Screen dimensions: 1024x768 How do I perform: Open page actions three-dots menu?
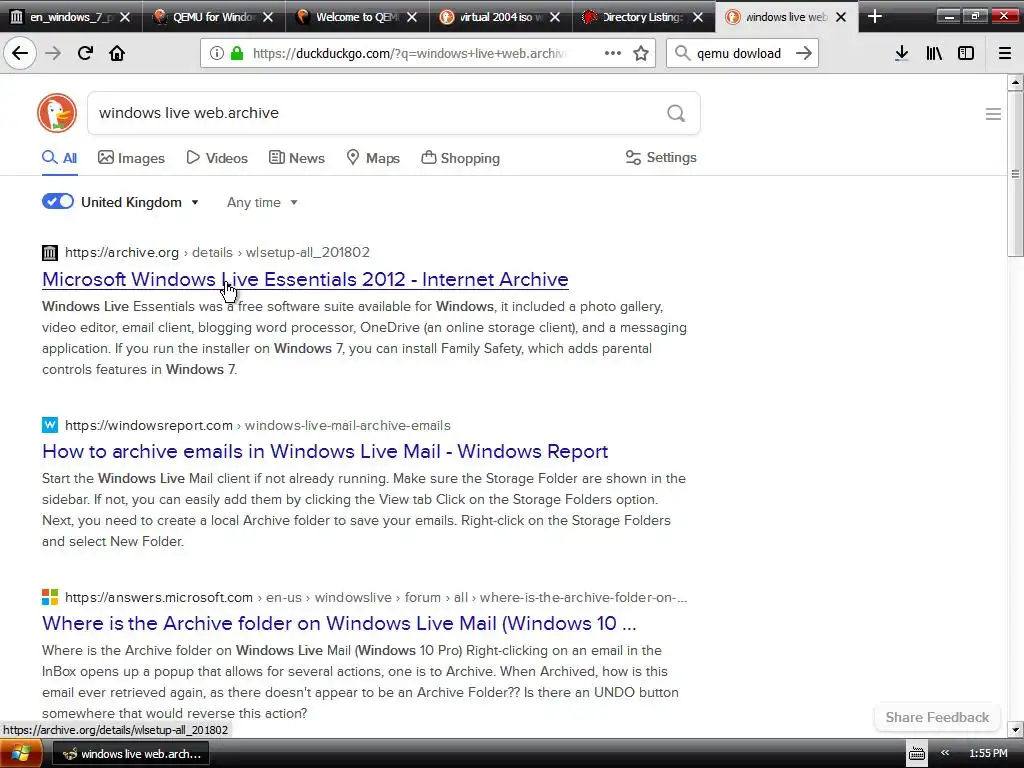[613, 53]
